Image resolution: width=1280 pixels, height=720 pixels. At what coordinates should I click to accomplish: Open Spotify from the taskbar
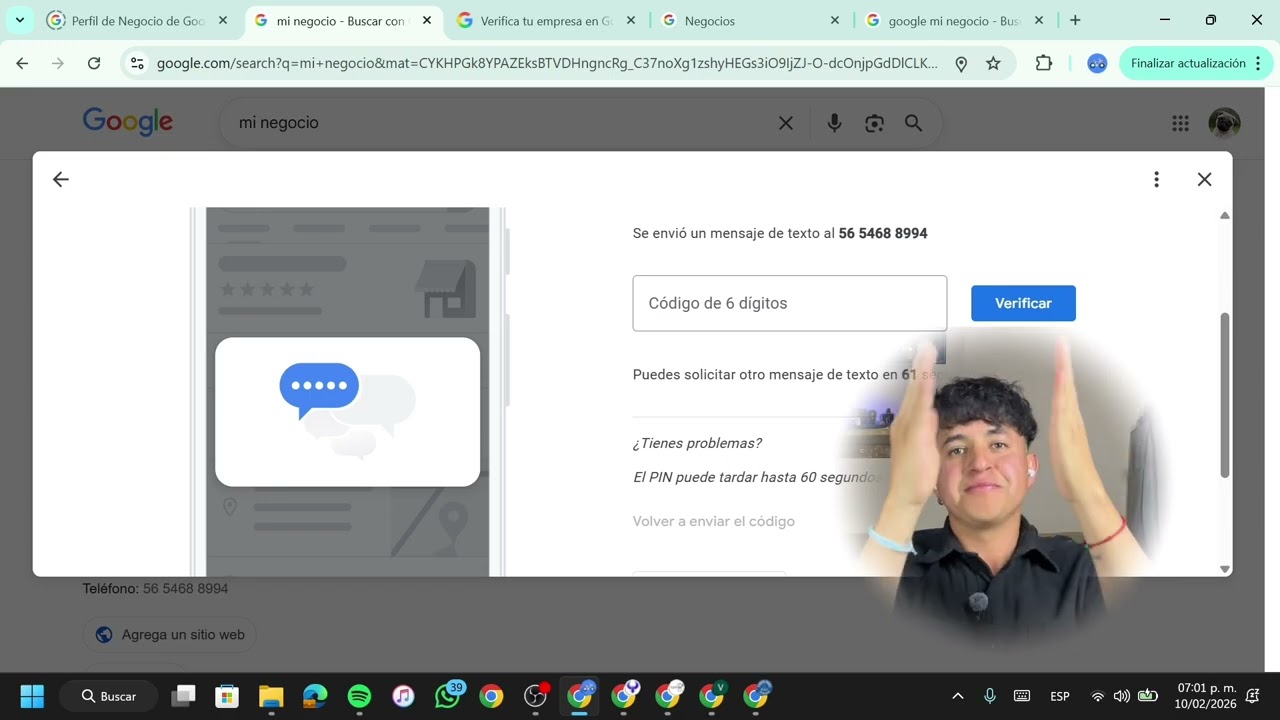(359, 696)
